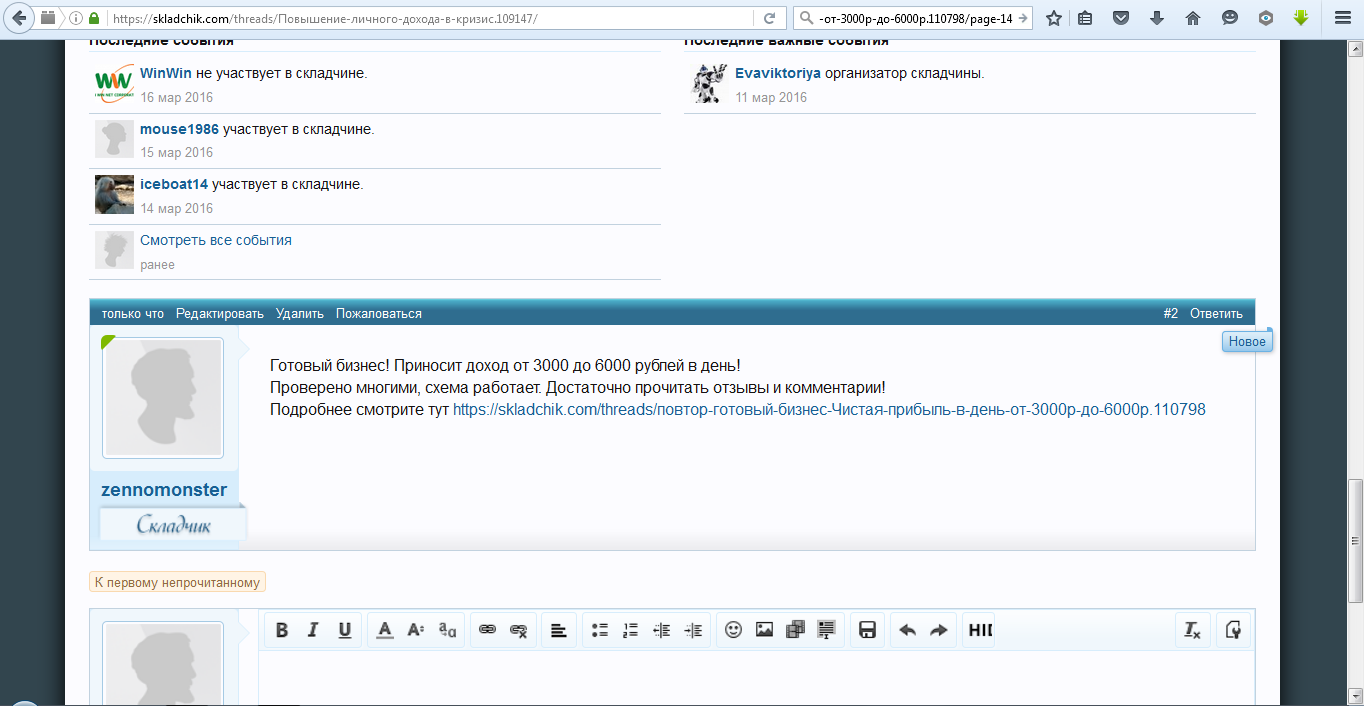
Task: Click the HIDE tag button
Action: coord(980,630)
